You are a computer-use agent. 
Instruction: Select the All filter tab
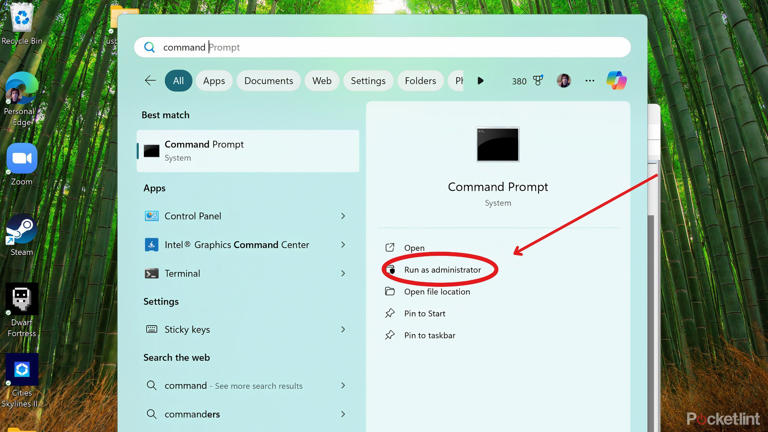(178, 81)
